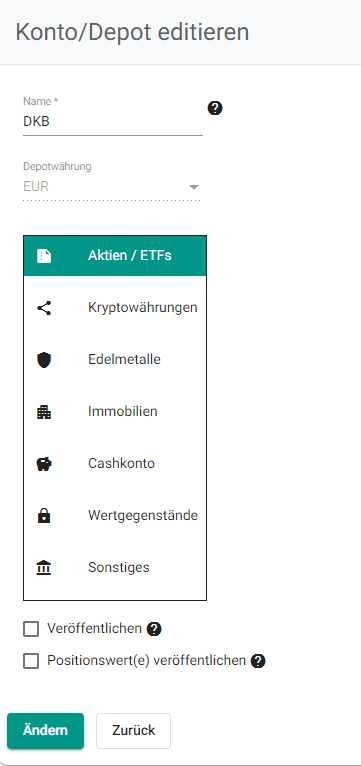Focus the Name input field containing DKB
The width and height of the screenshot is (361, 766).
(x=112, y=122)
